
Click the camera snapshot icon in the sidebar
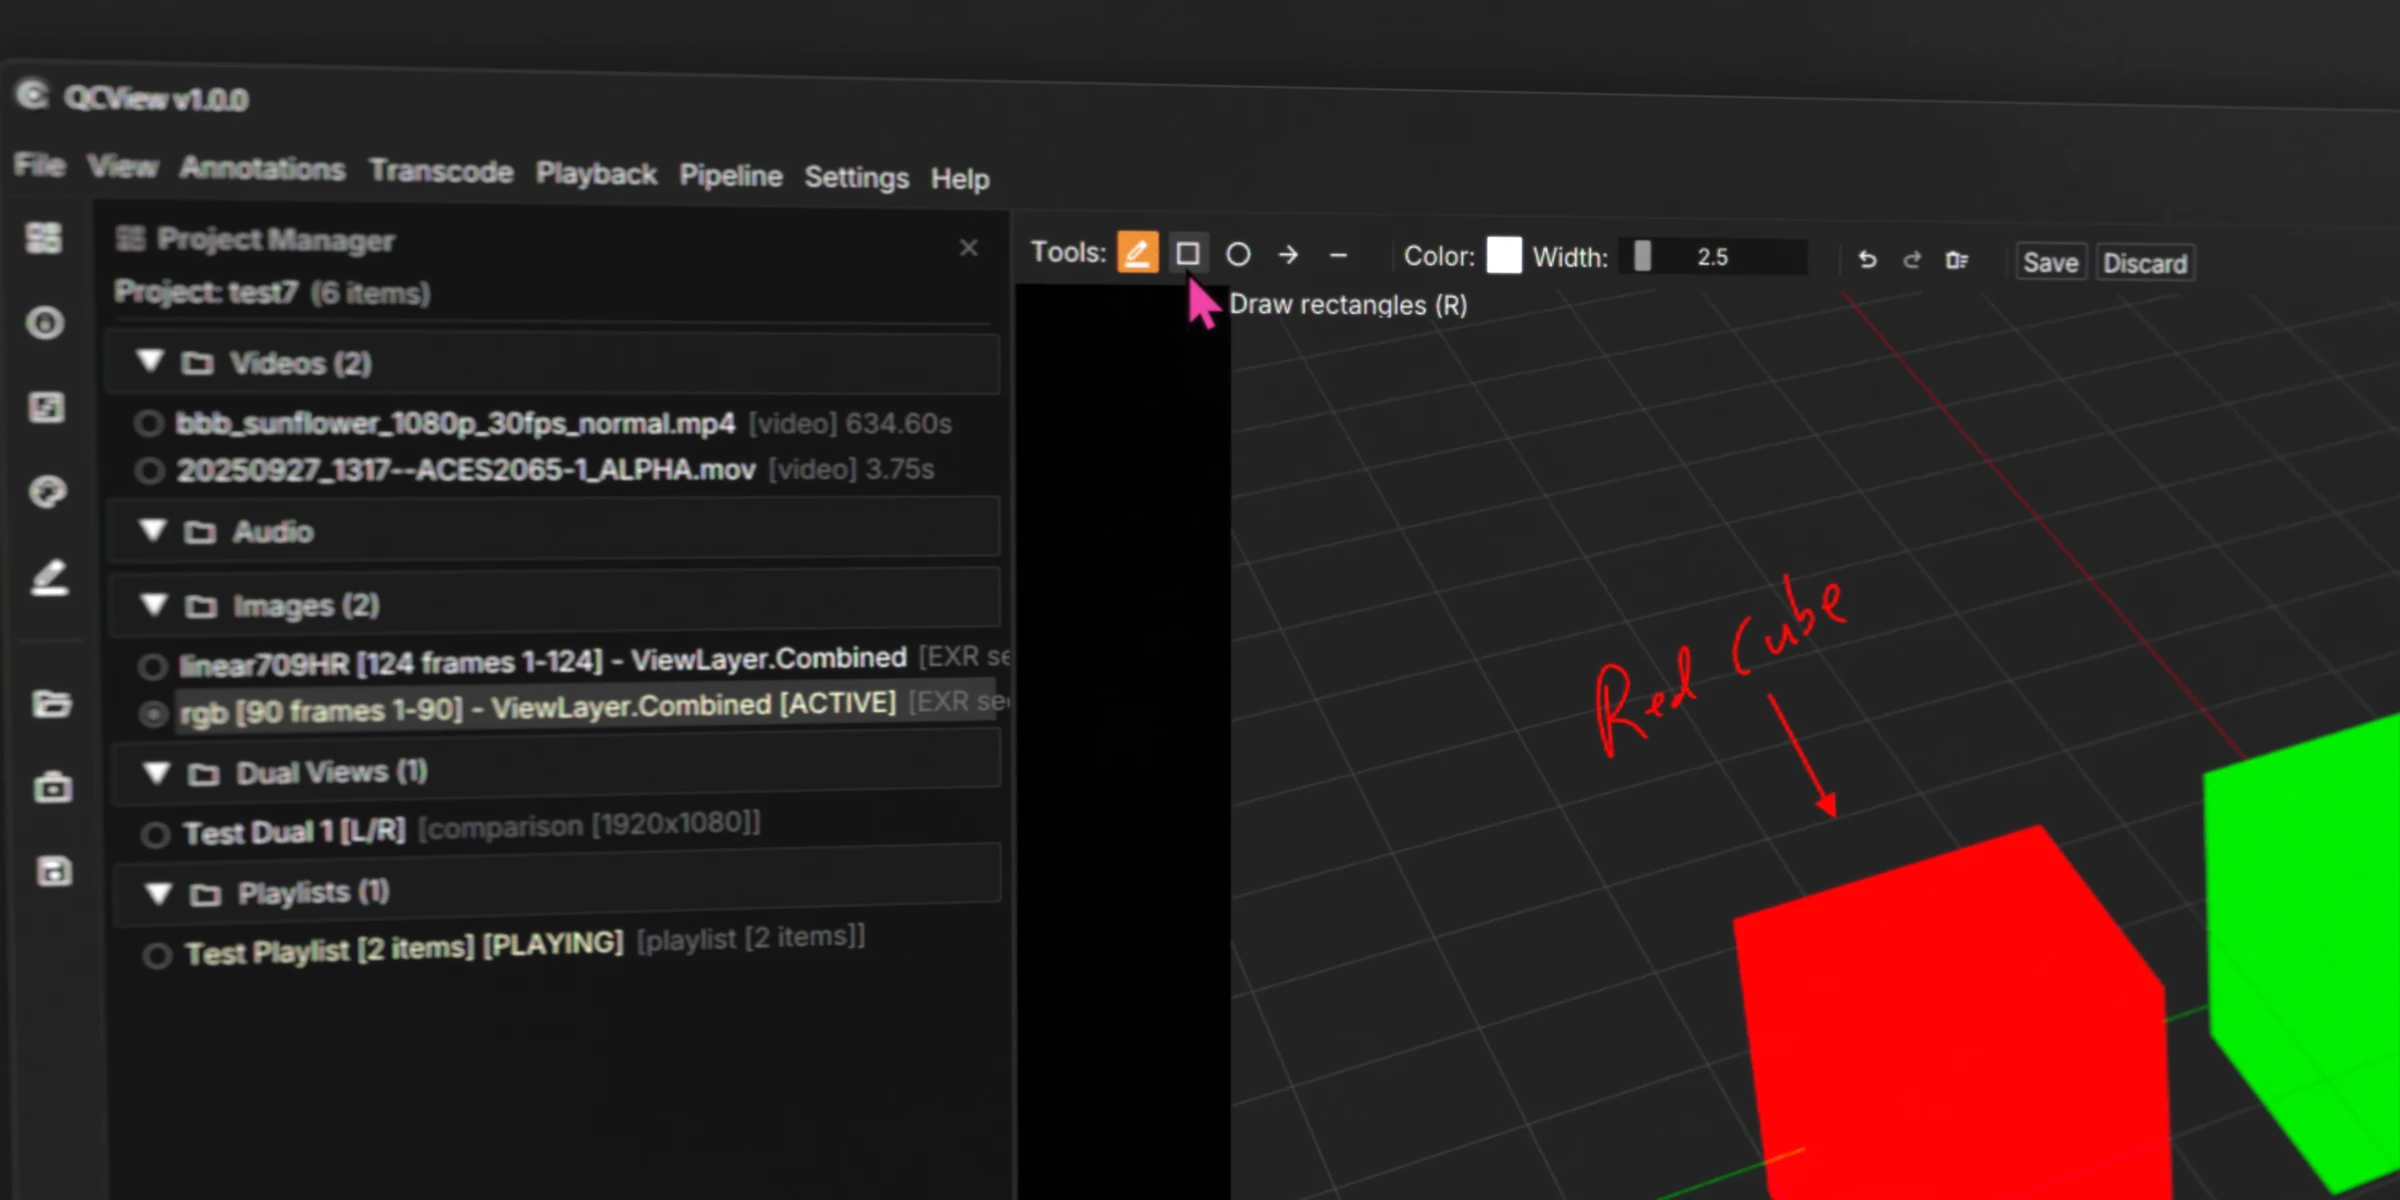pyautogui.click(x=52, y=787)
